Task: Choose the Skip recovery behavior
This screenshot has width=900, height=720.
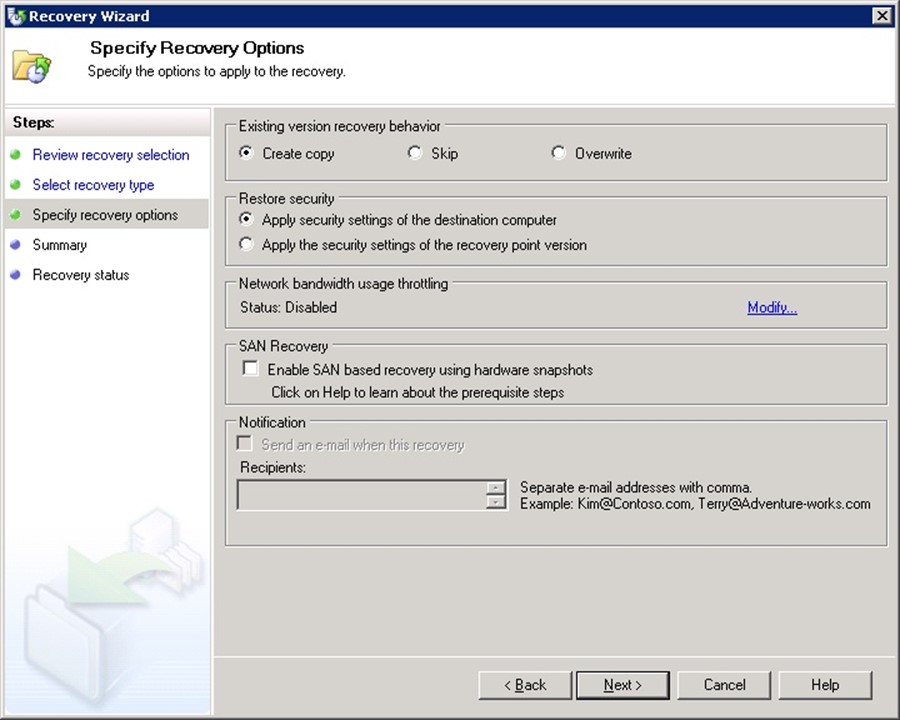Action: tap(415, 154)
